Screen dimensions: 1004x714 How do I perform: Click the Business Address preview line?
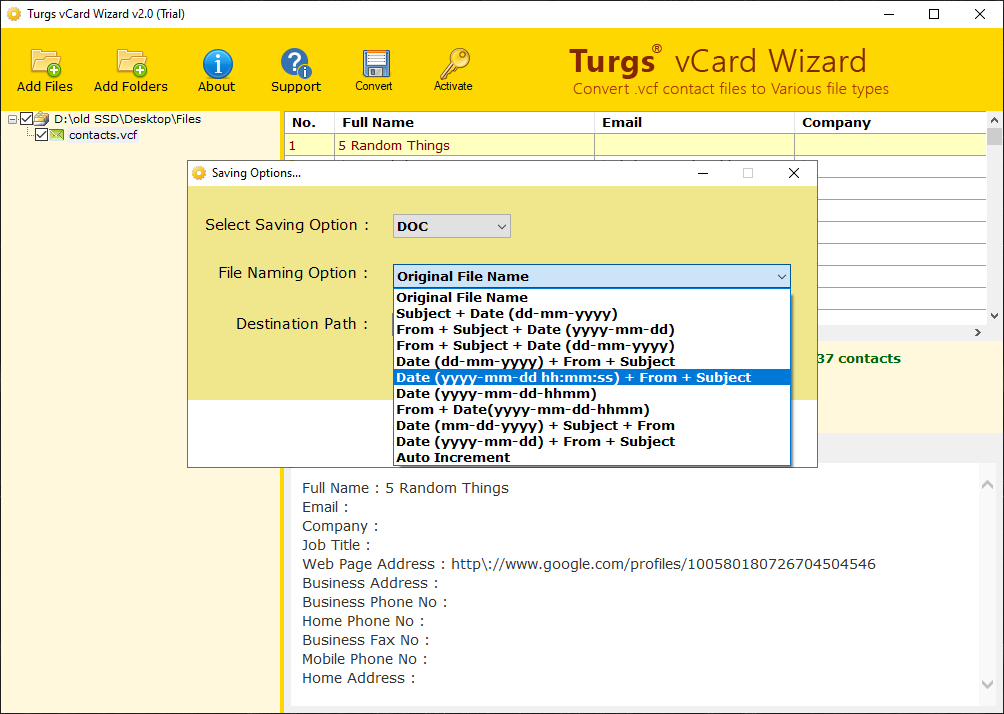coord(370,583)
